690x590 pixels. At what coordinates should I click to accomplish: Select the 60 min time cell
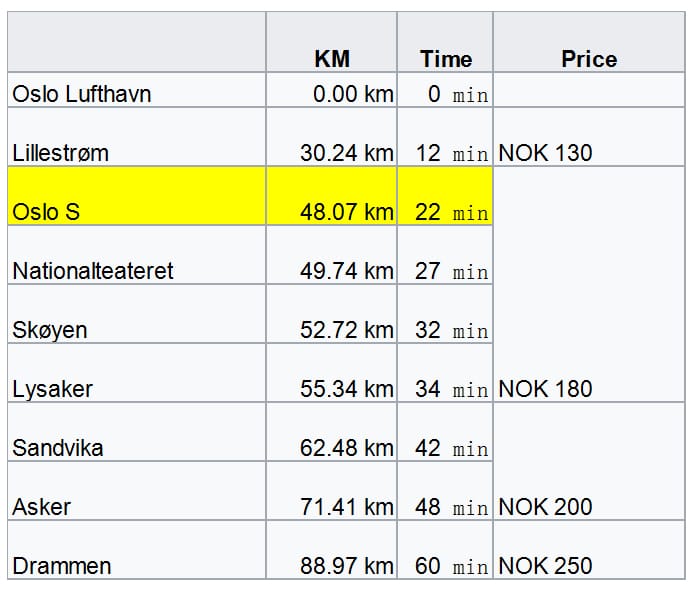pos(445,550)
